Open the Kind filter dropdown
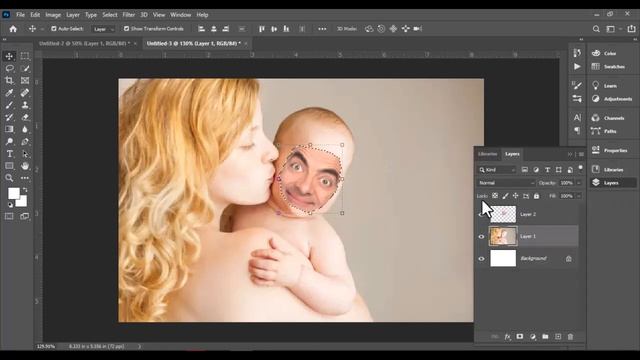 [x=497, y=170]
